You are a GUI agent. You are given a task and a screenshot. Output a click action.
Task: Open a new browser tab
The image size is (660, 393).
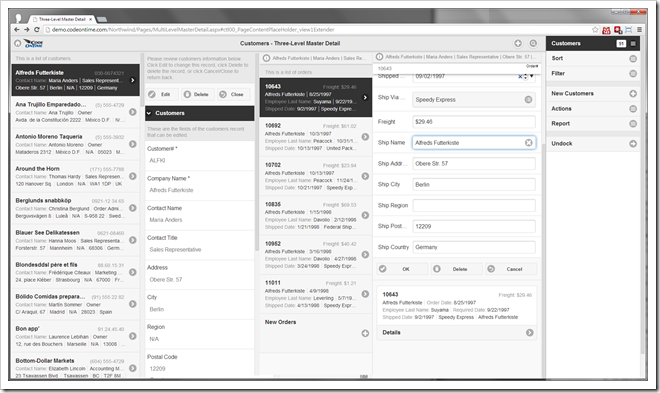point(102,19)
